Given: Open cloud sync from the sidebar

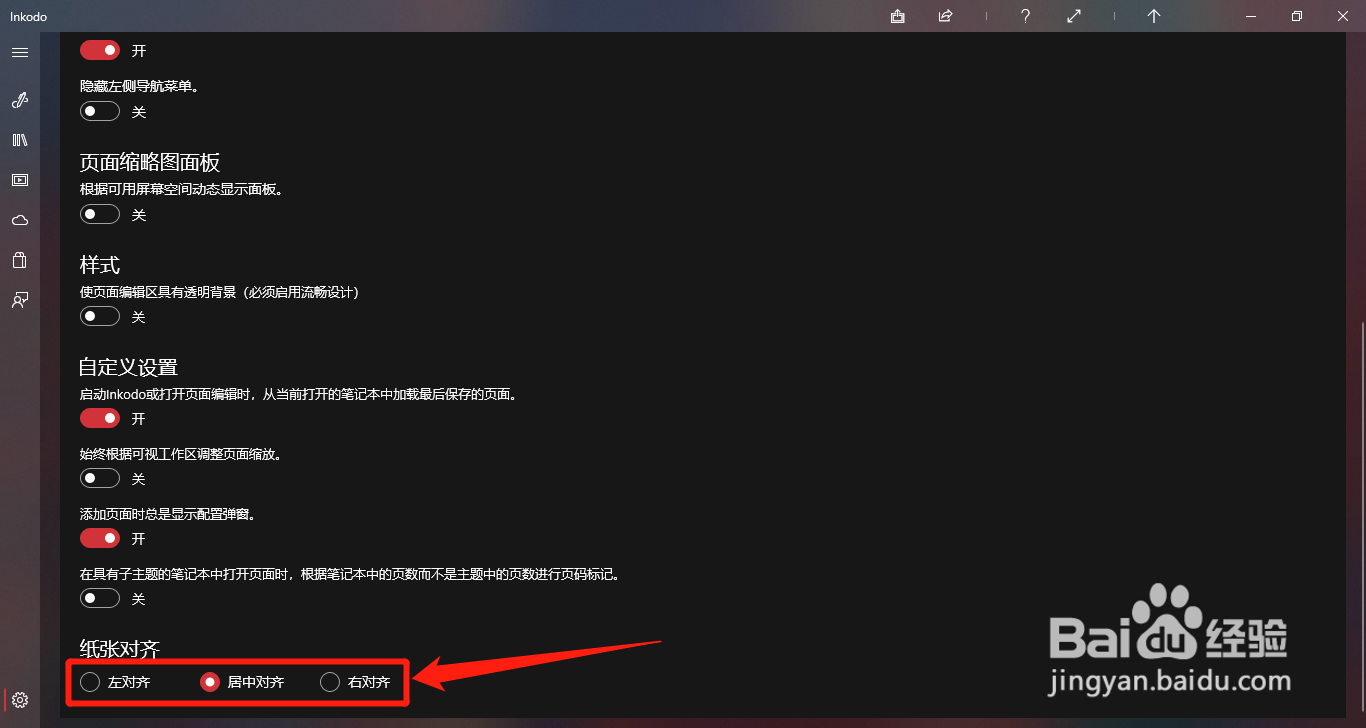Looking at the screenshot, I should point(19,220).
